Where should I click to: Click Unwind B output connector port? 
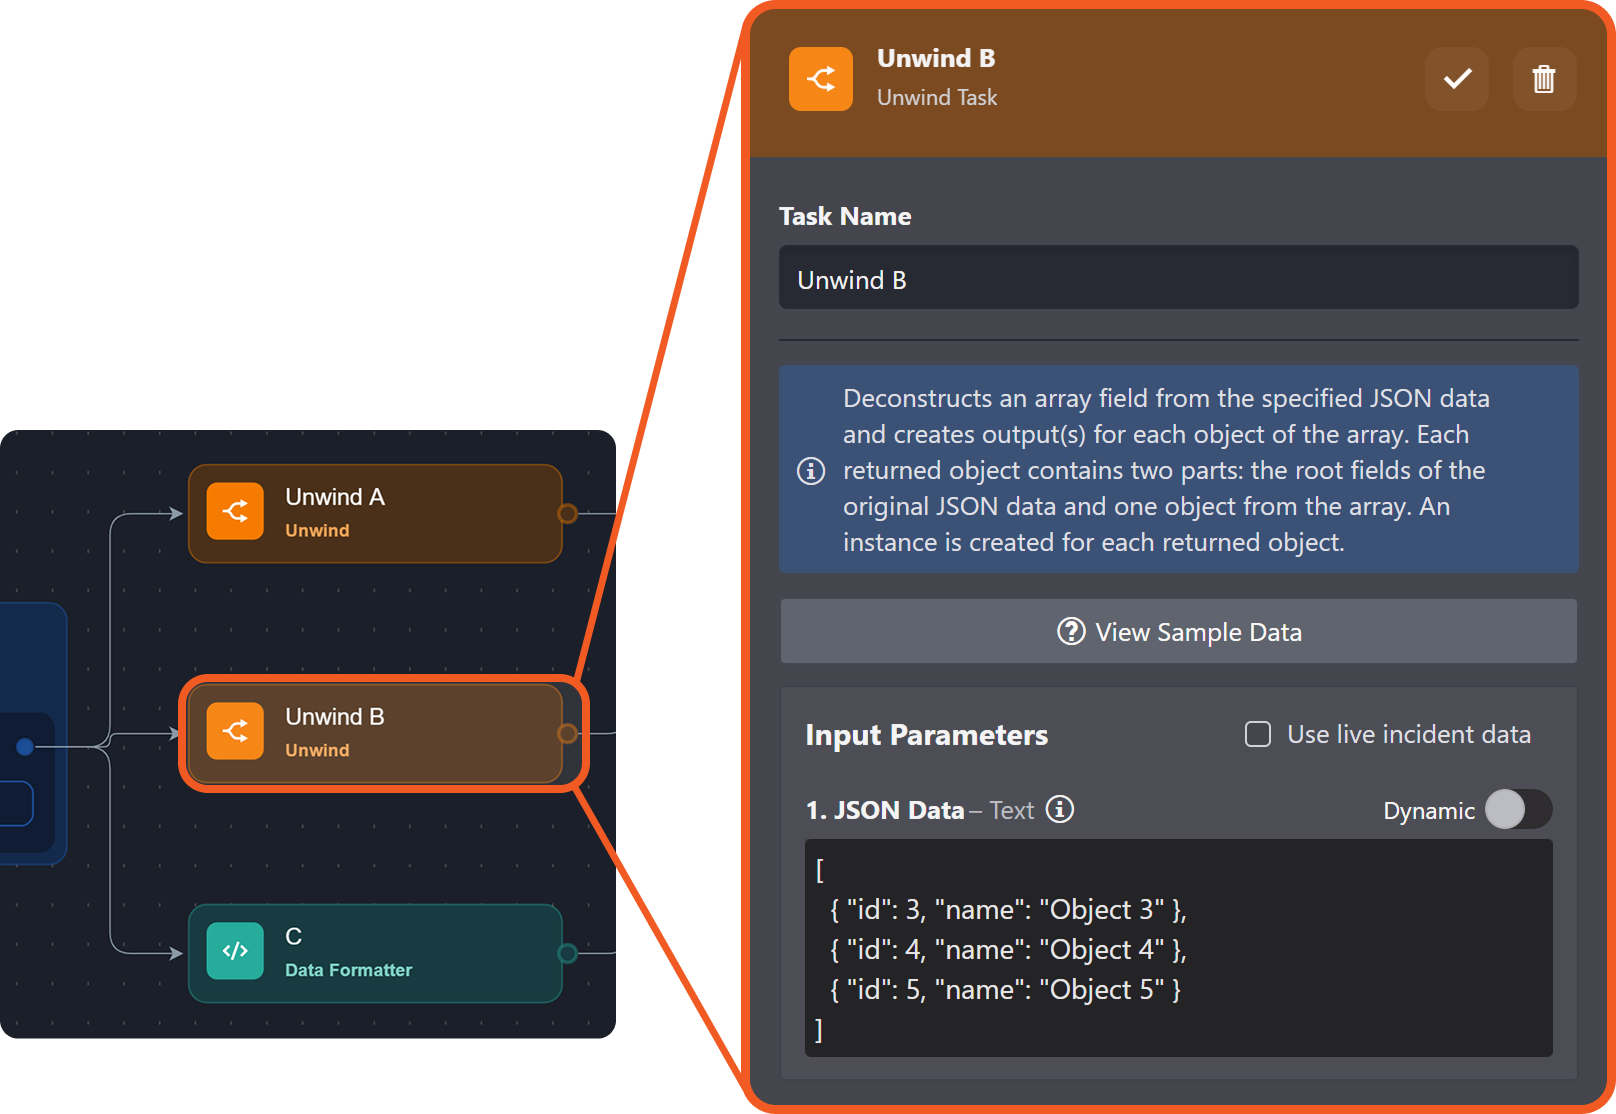(x=567, y=733)
